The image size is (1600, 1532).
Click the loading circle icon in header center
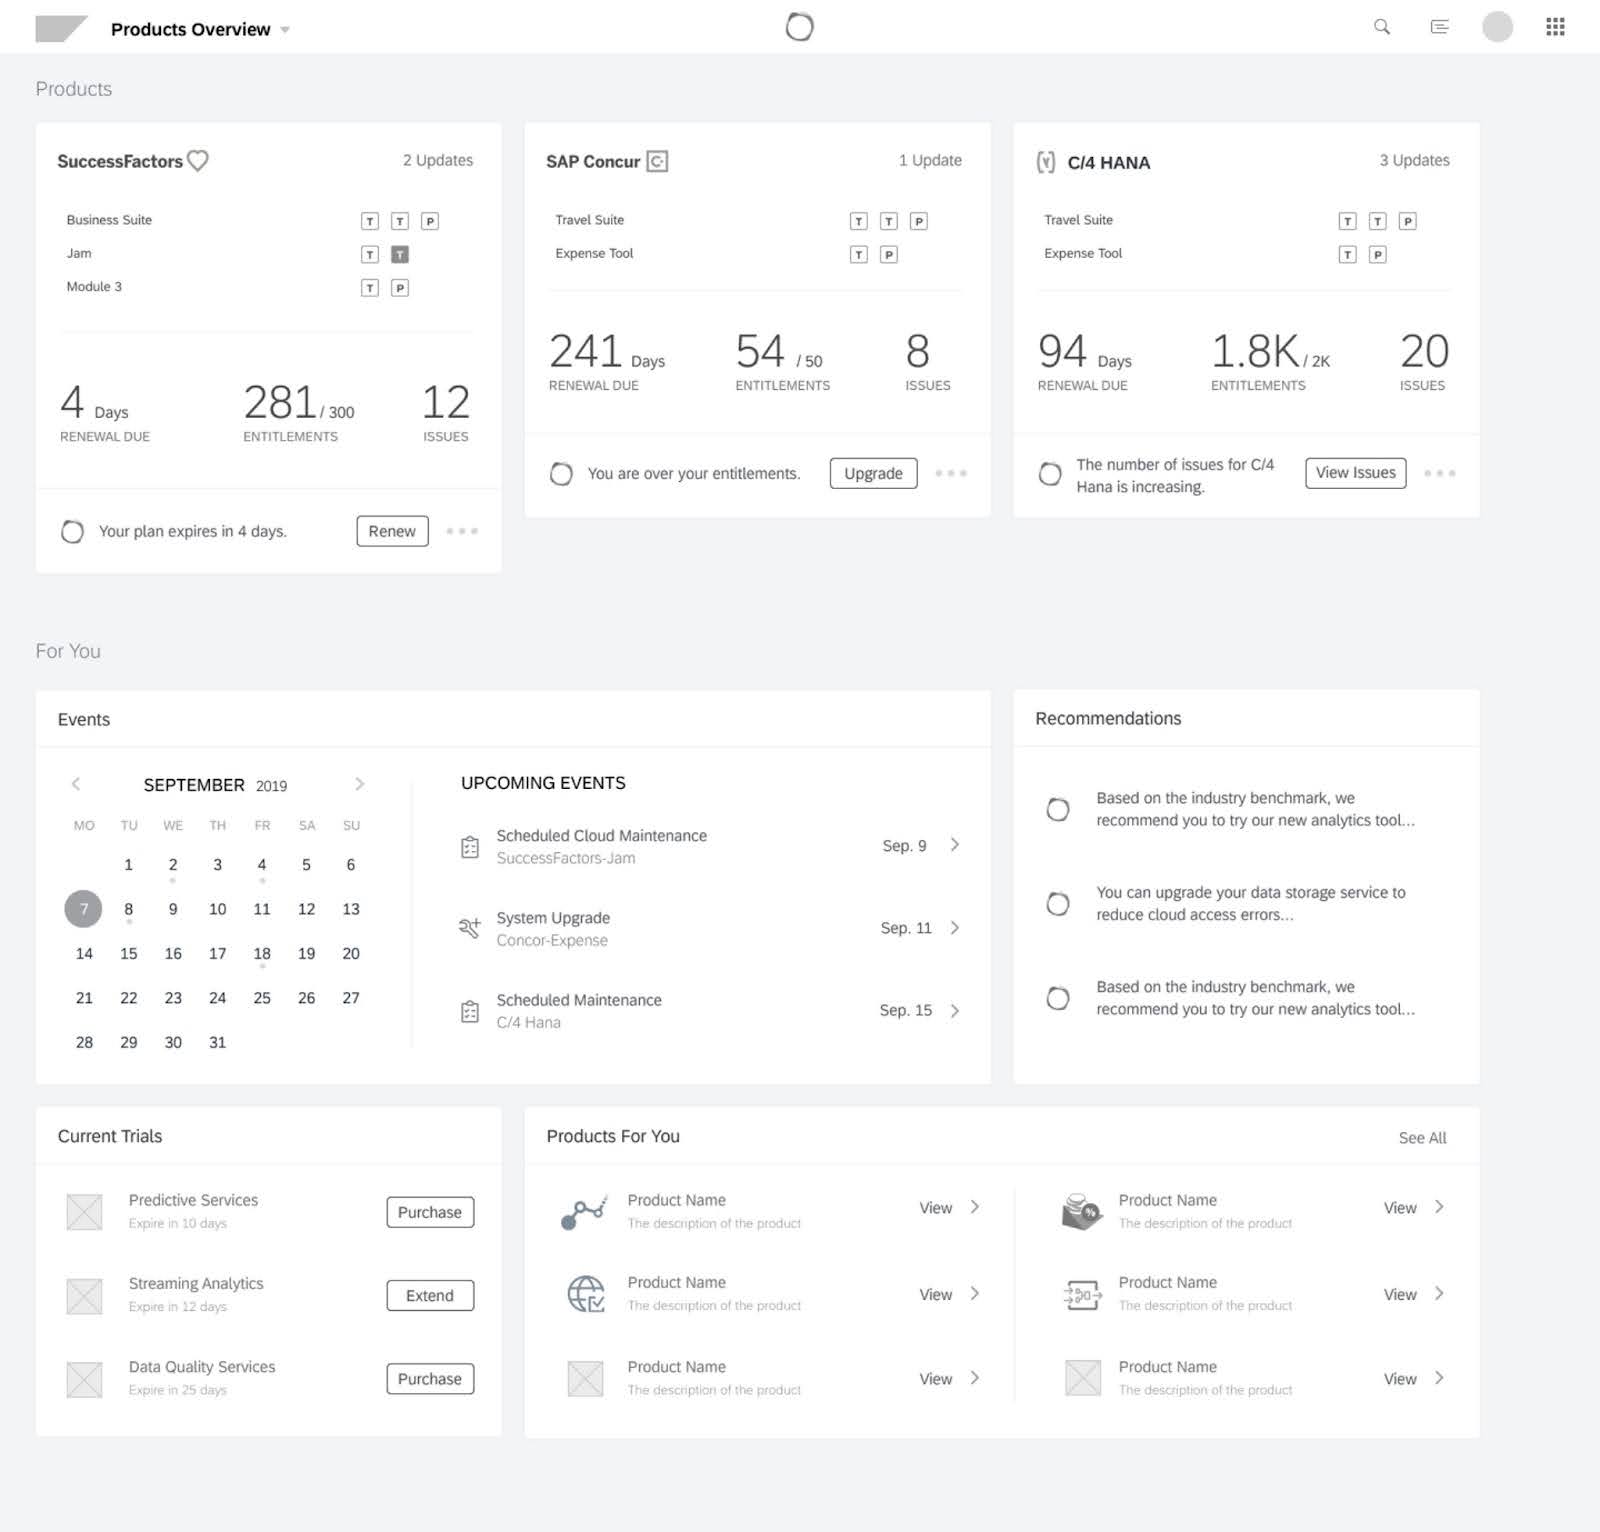coord(800,27)
